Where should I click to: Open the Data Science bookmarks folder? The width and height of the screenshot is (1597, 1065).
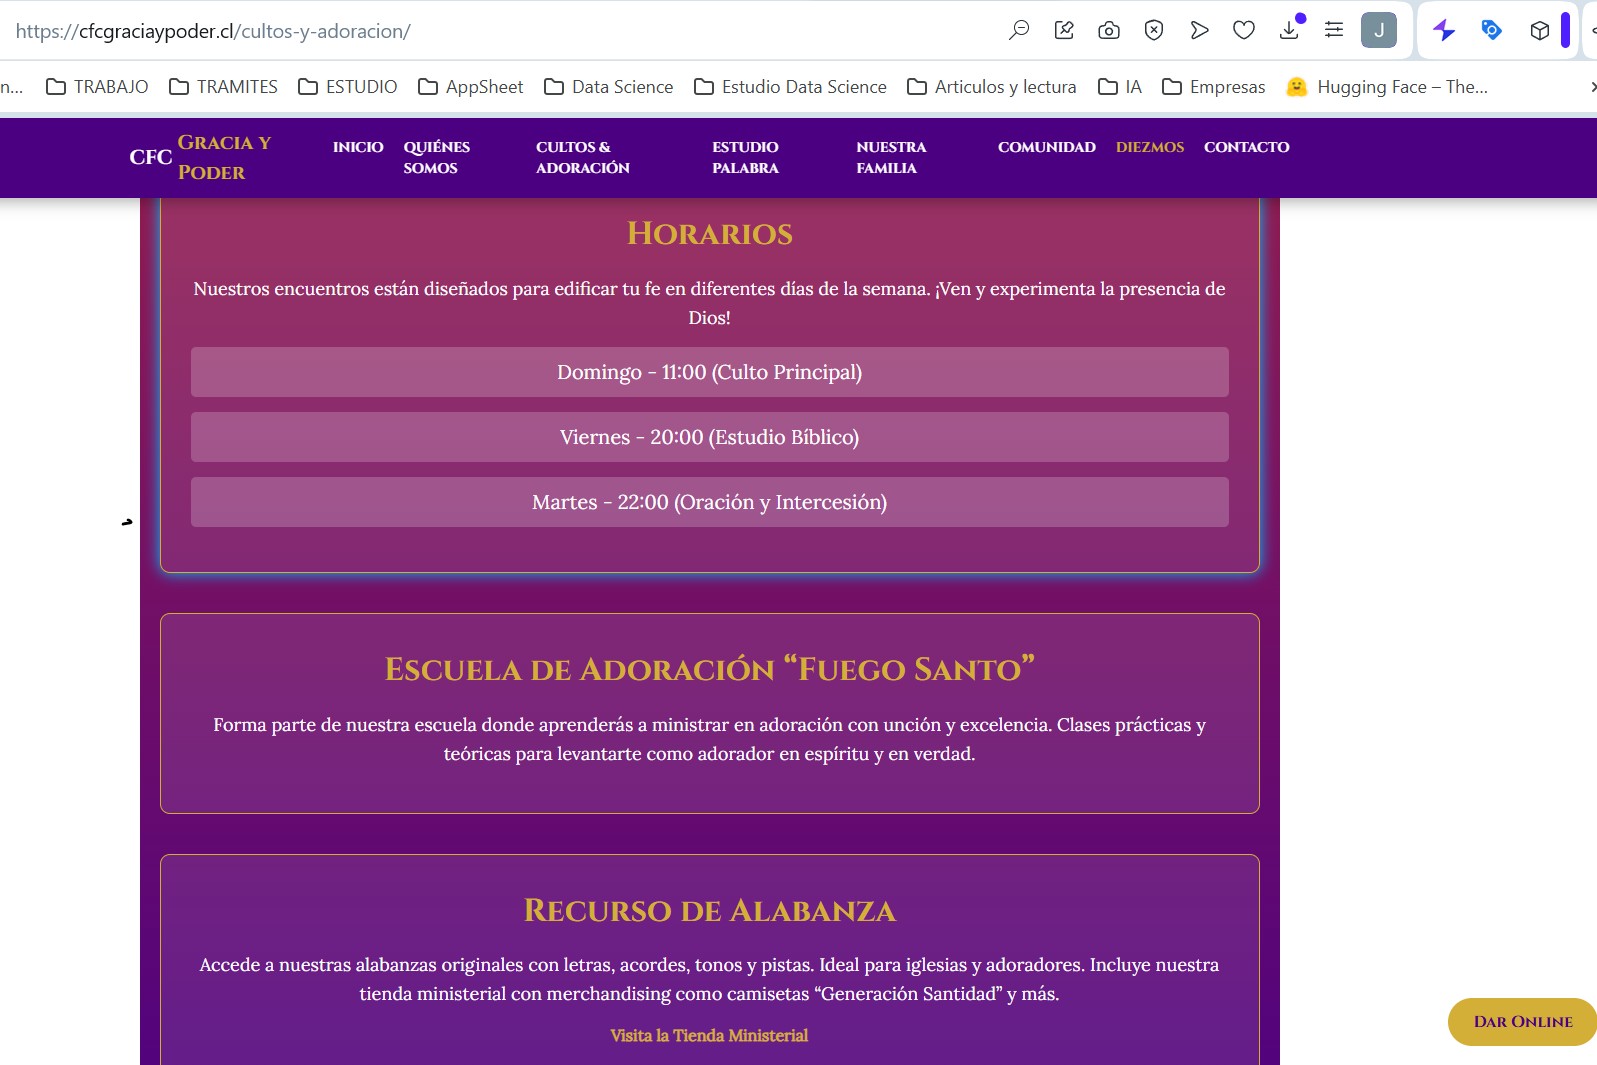click(x=608, y=87)
